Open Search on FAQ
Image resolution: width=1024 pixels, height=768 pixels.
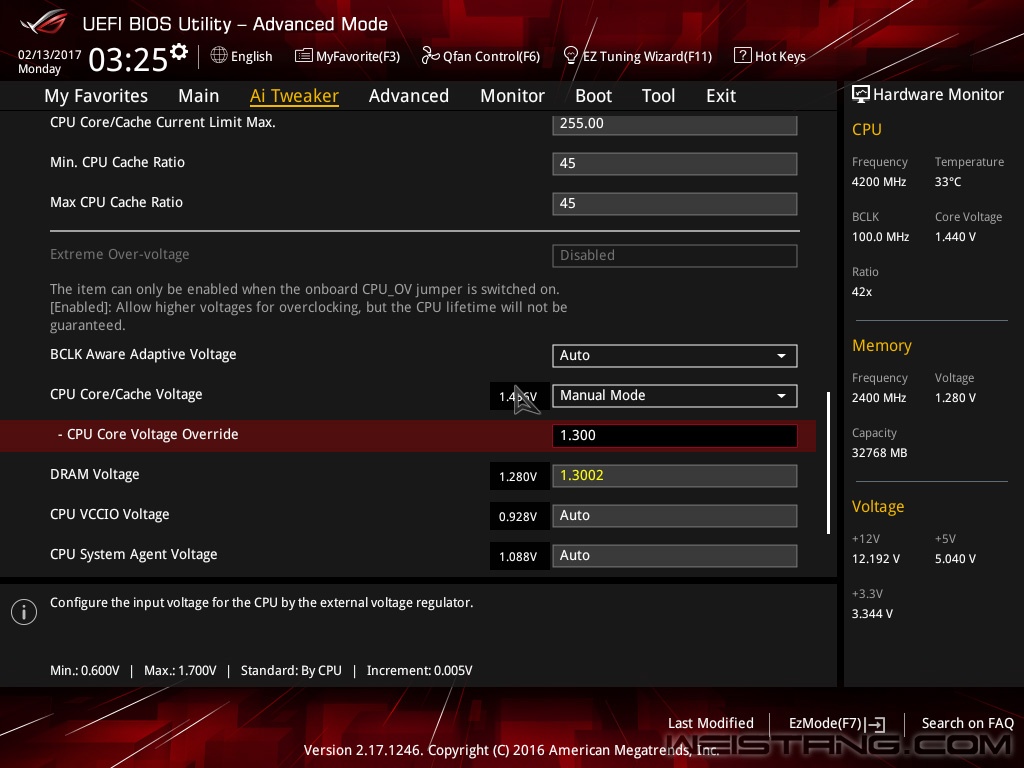(967, 723)
